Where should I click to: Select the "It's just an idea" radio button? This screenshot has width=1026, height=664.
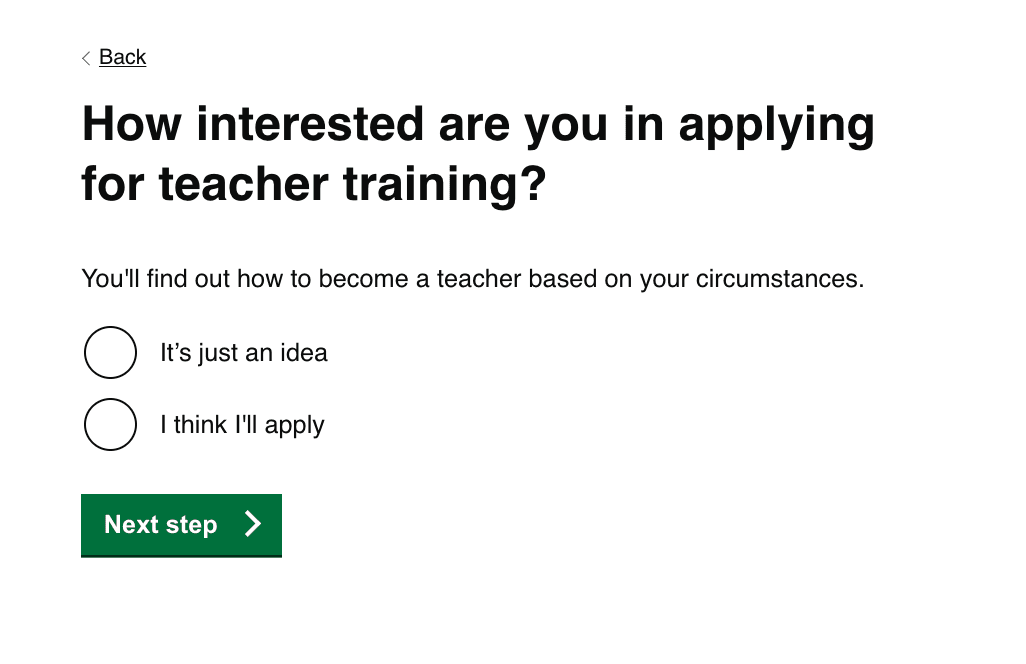[x=110, y=352]
